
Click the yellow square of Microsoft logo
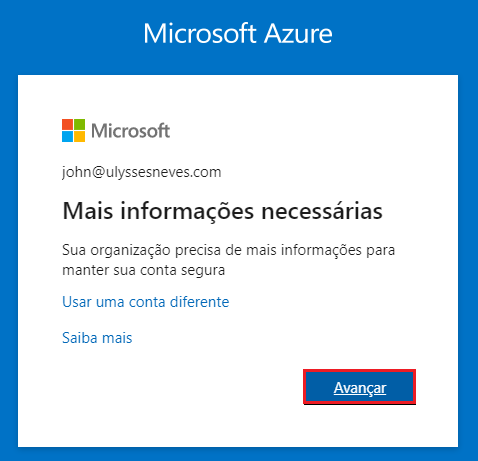(x=79, y=136)
